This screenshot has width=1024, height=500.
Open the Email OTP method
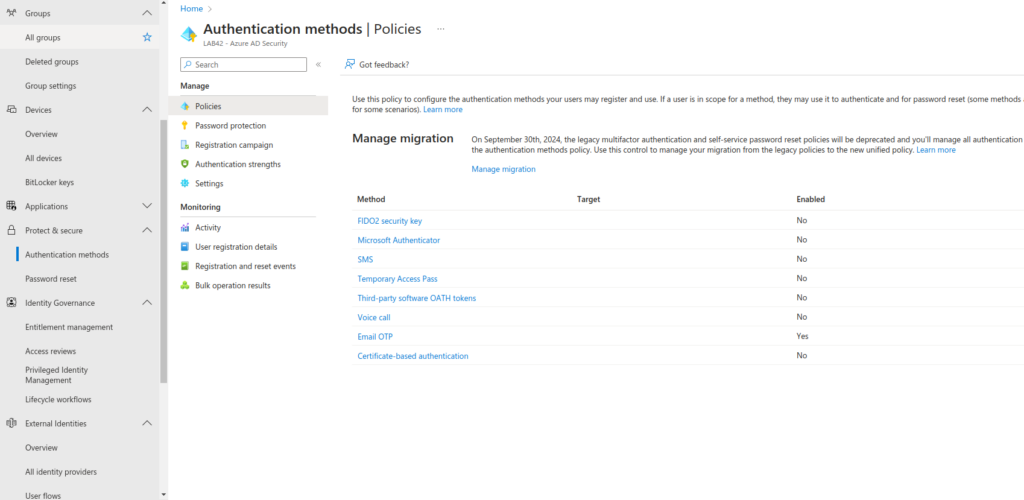click(375, 337)
